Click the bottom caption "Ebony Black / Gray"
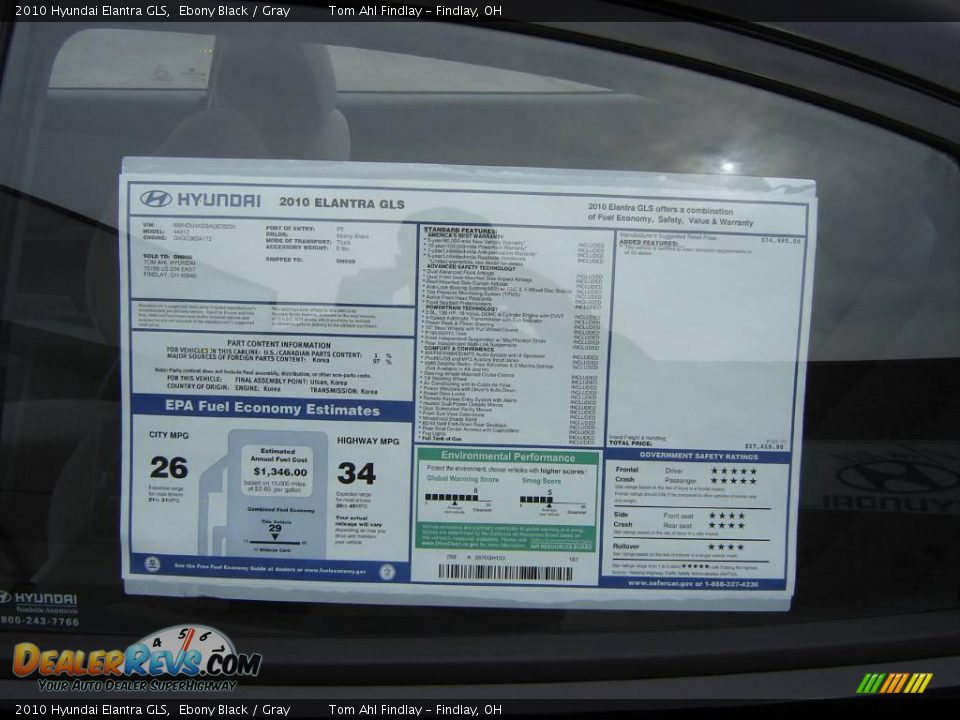 click(234, 710)
